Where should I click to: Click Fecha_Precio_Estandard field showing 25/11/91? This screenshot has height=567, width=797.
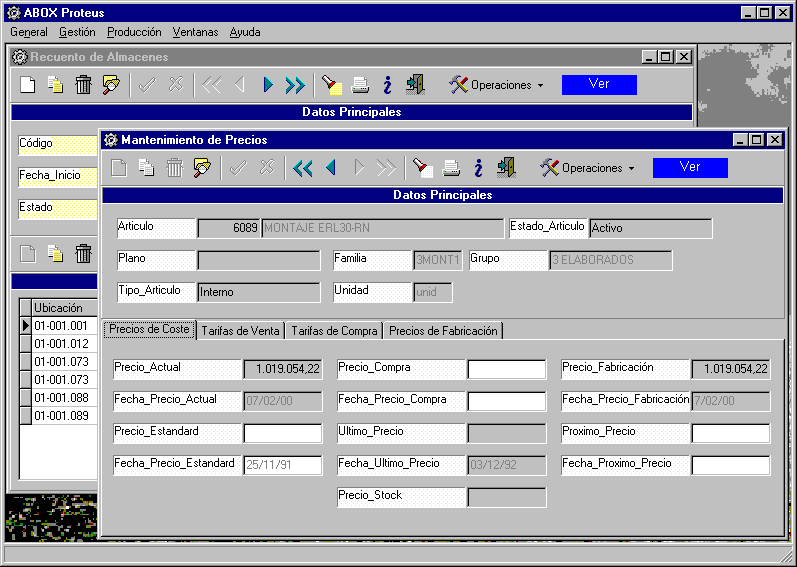(283, 465)
